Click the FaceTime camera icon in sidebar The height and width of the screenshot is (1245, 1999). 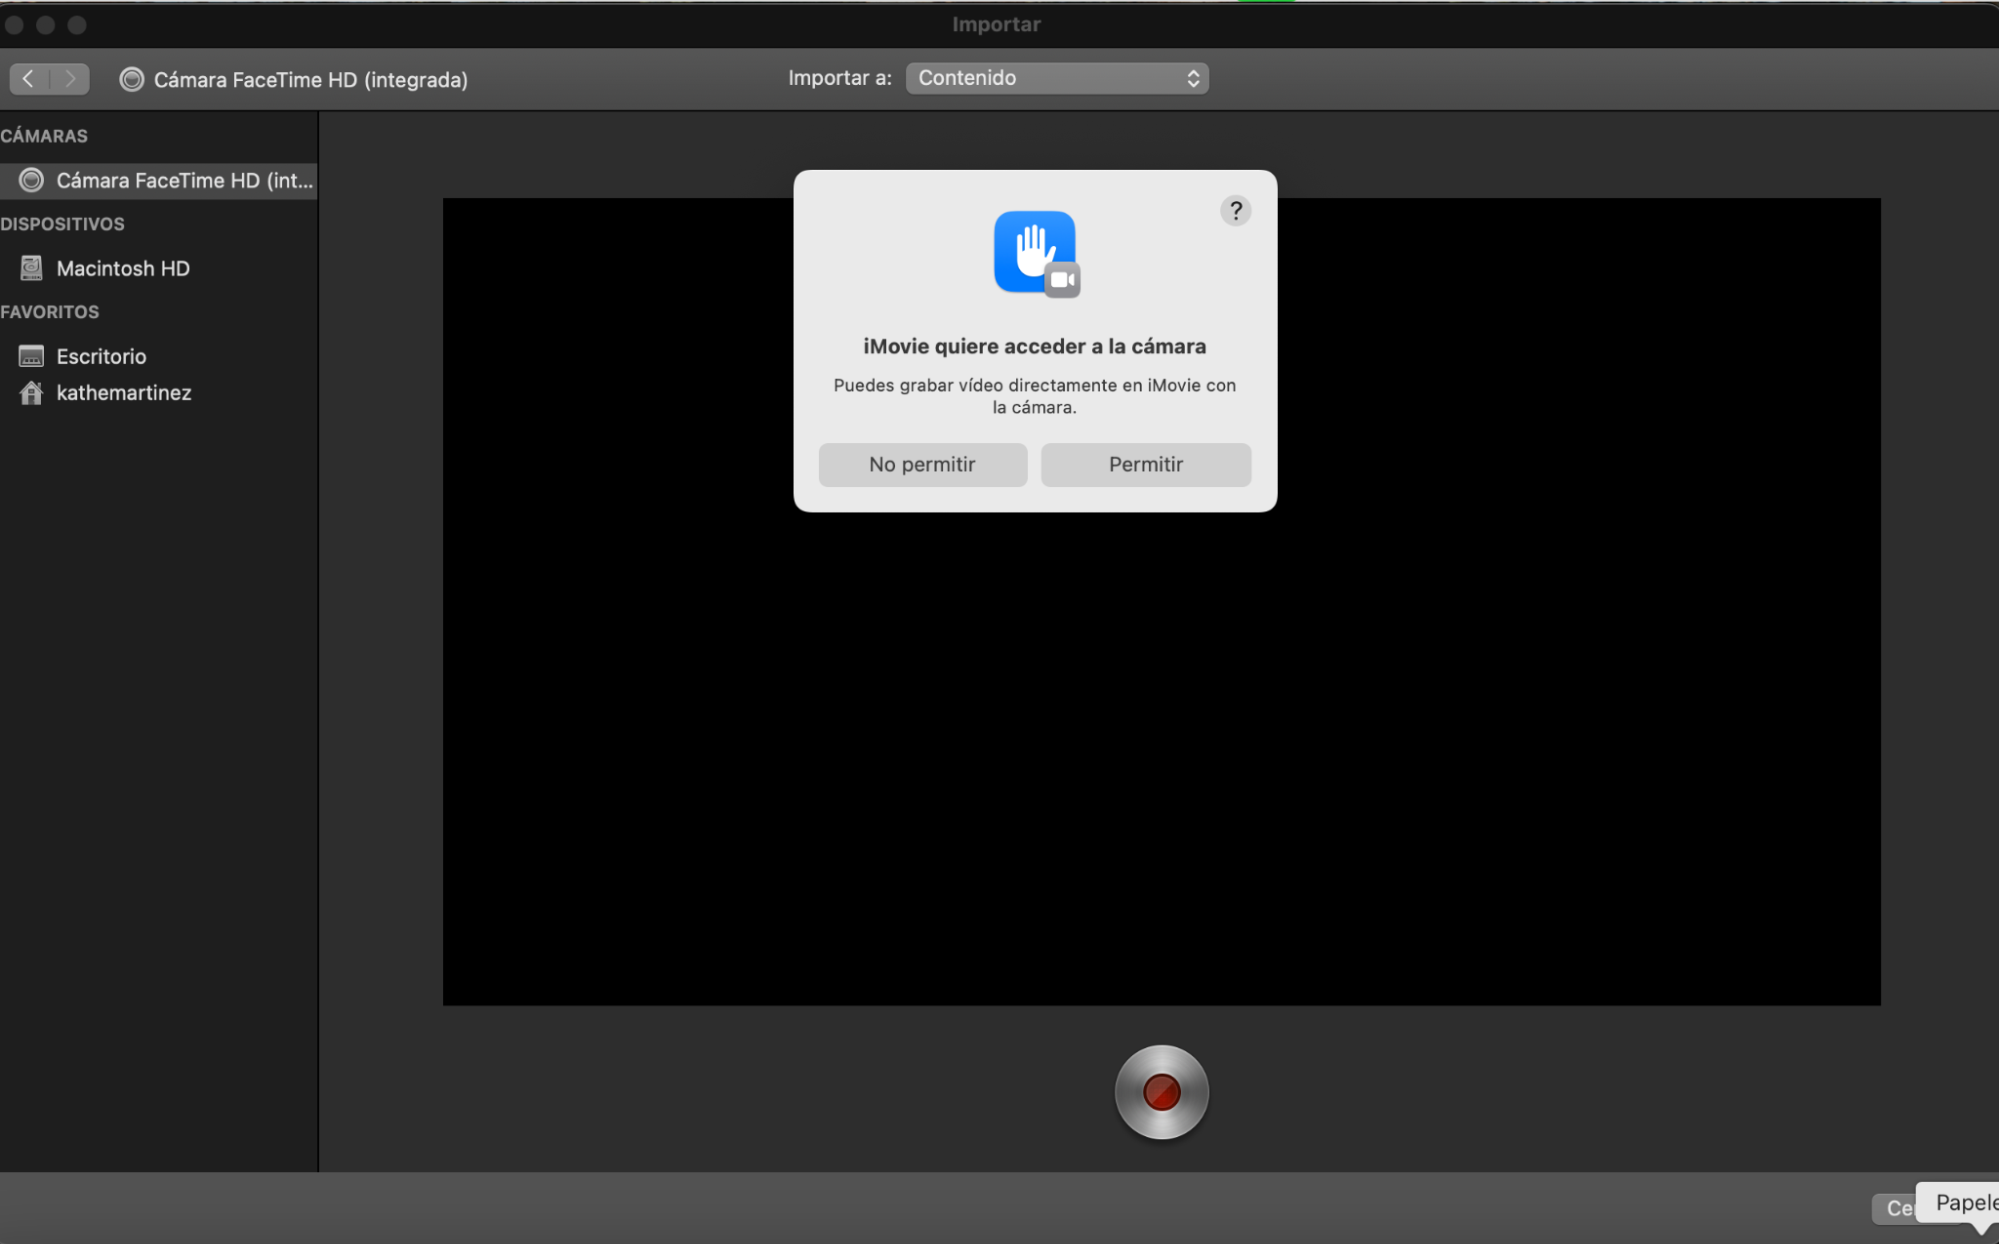click(x=31, y=180)
